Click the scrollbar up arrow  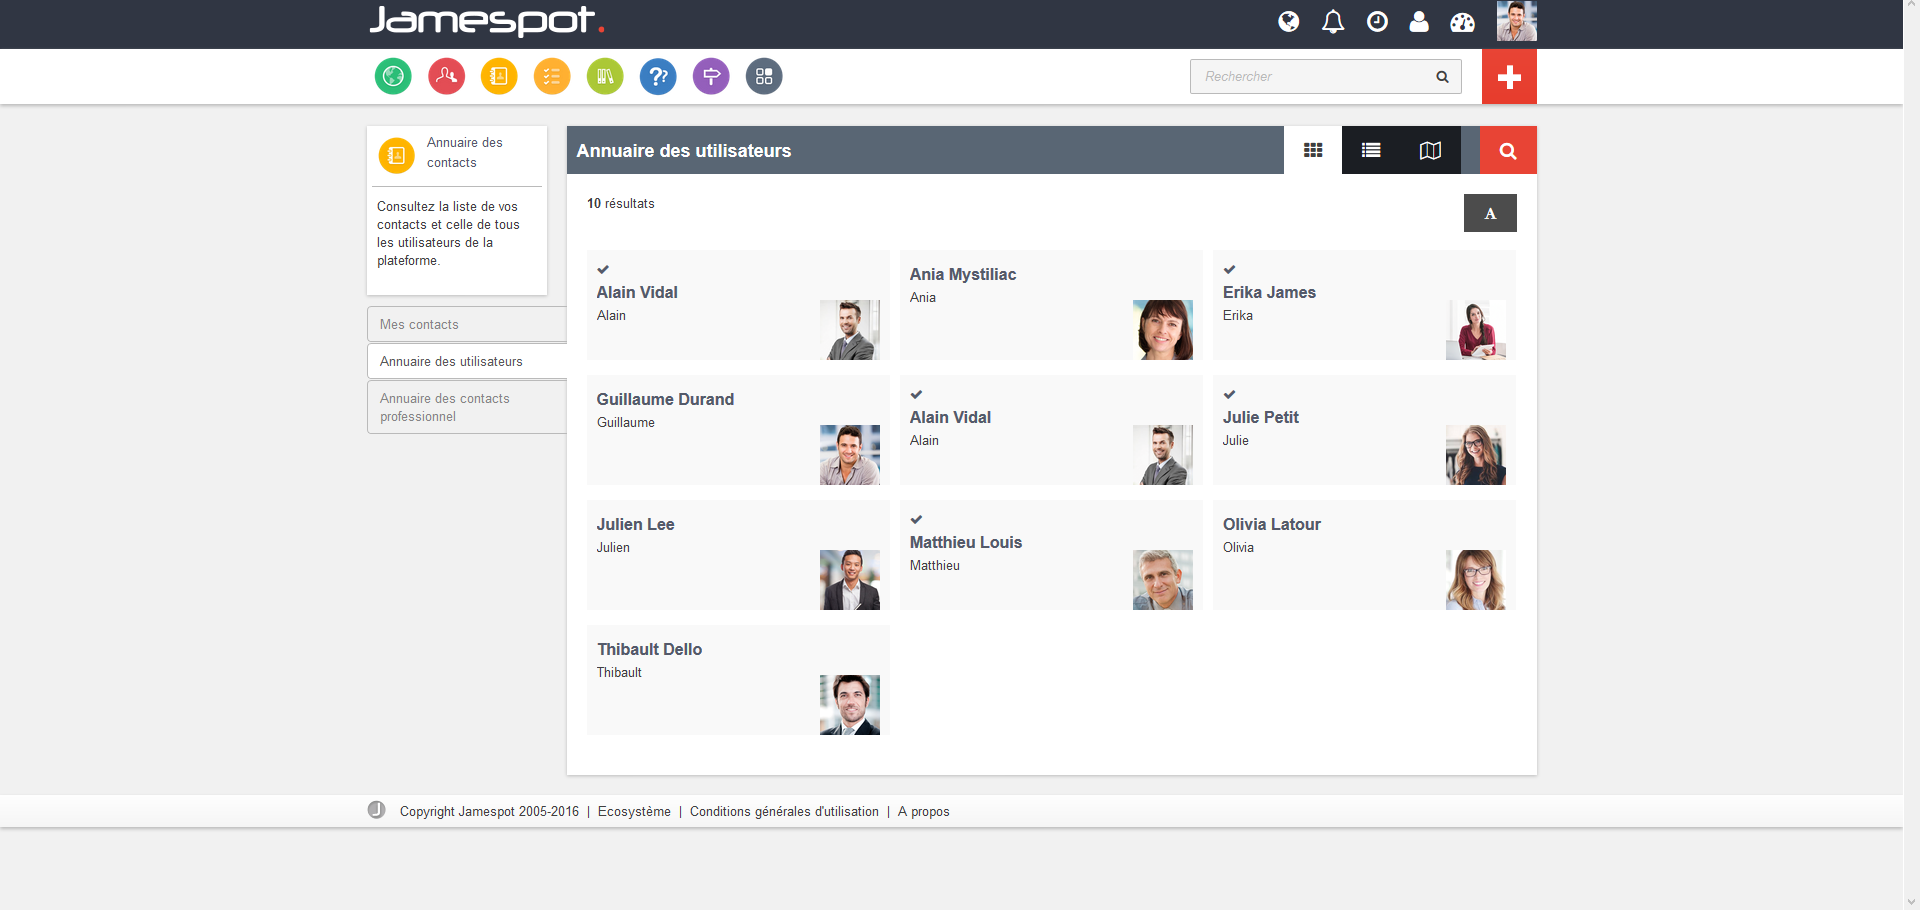pyautogui.click(x=1911, y=8)
